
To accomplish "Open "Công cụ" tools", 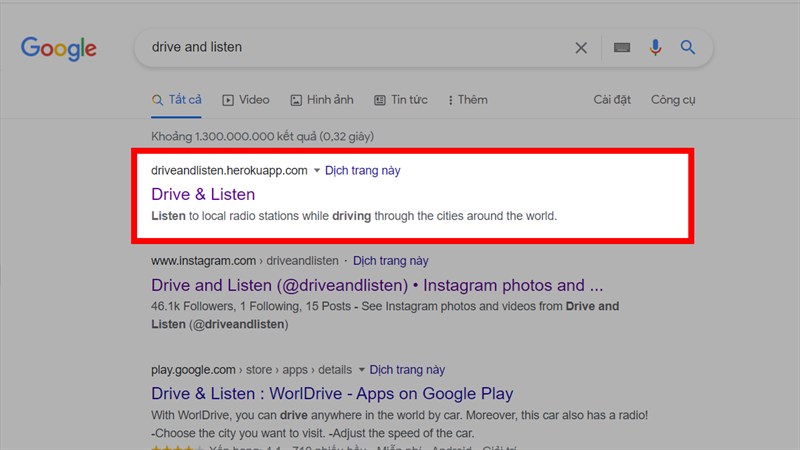I will coord(673,100).
